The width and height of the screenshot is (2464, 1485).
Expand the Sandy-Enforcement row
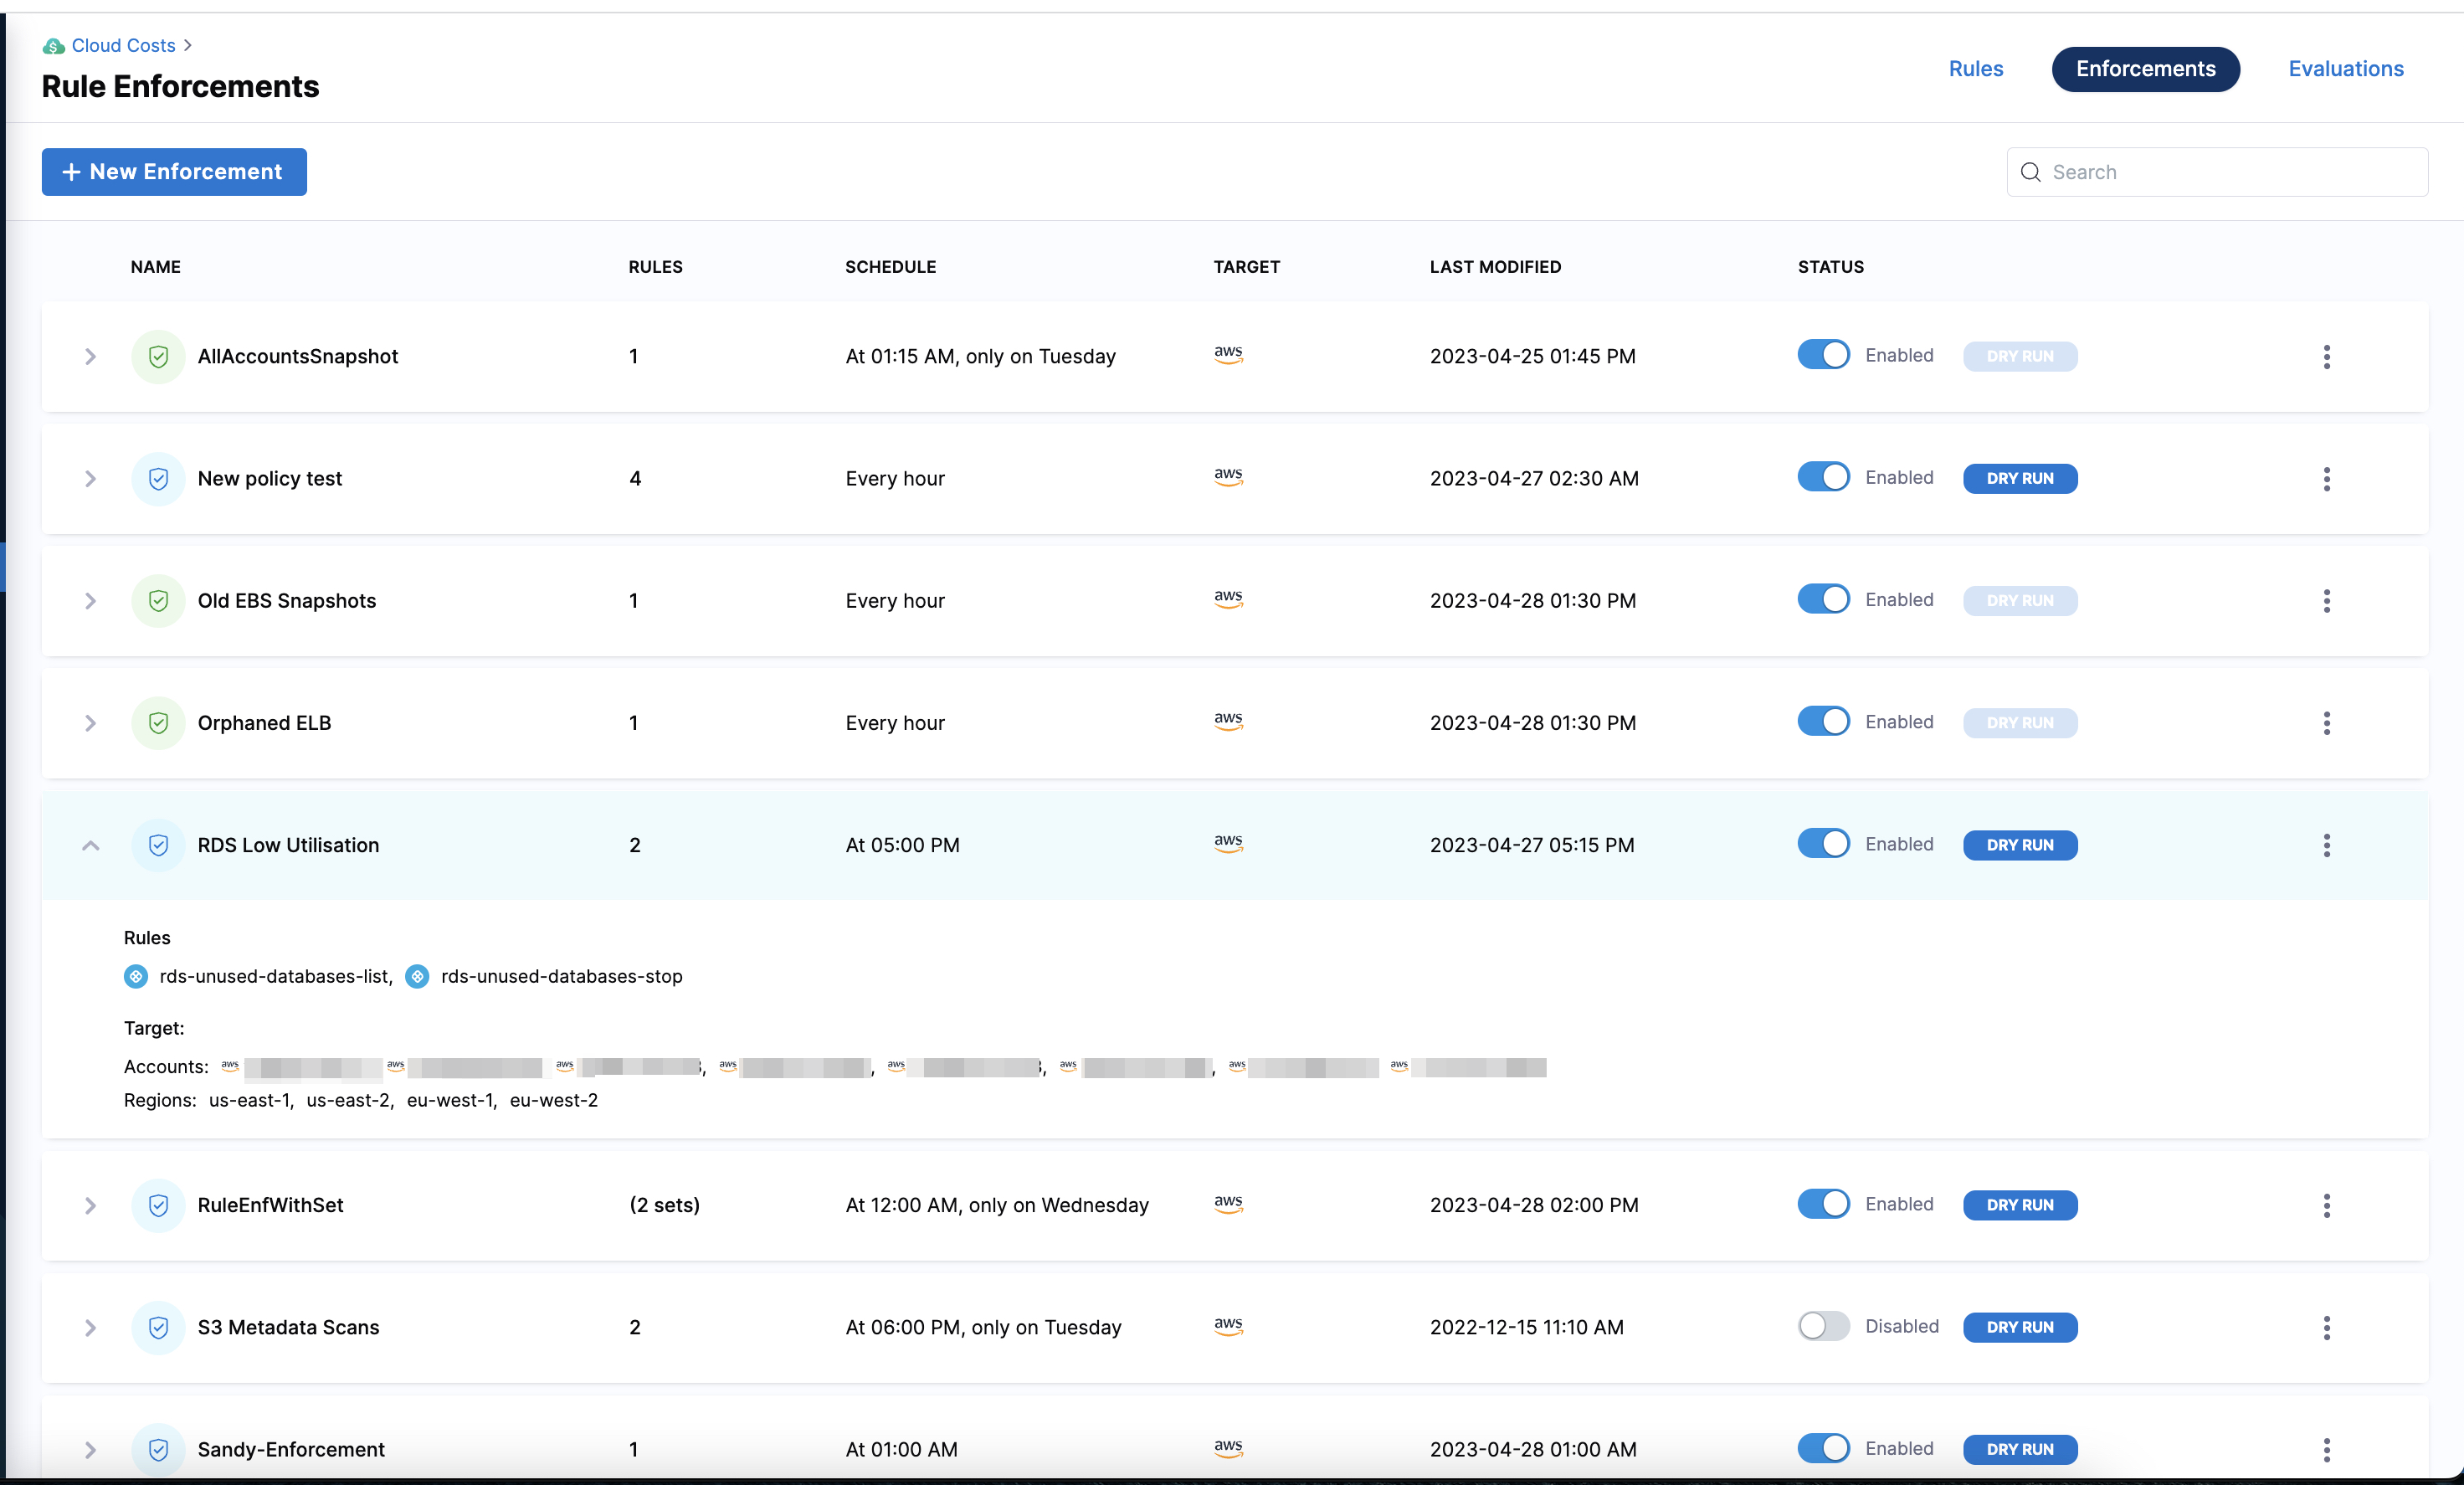click(90, 1450)
